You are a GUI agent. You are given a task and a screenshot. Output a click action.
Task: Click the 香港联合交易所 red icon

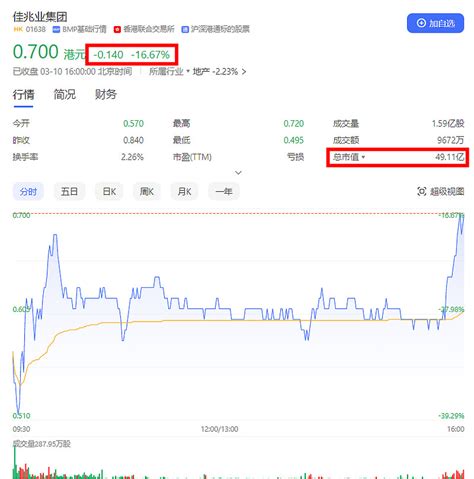click(x=117, y=29)
